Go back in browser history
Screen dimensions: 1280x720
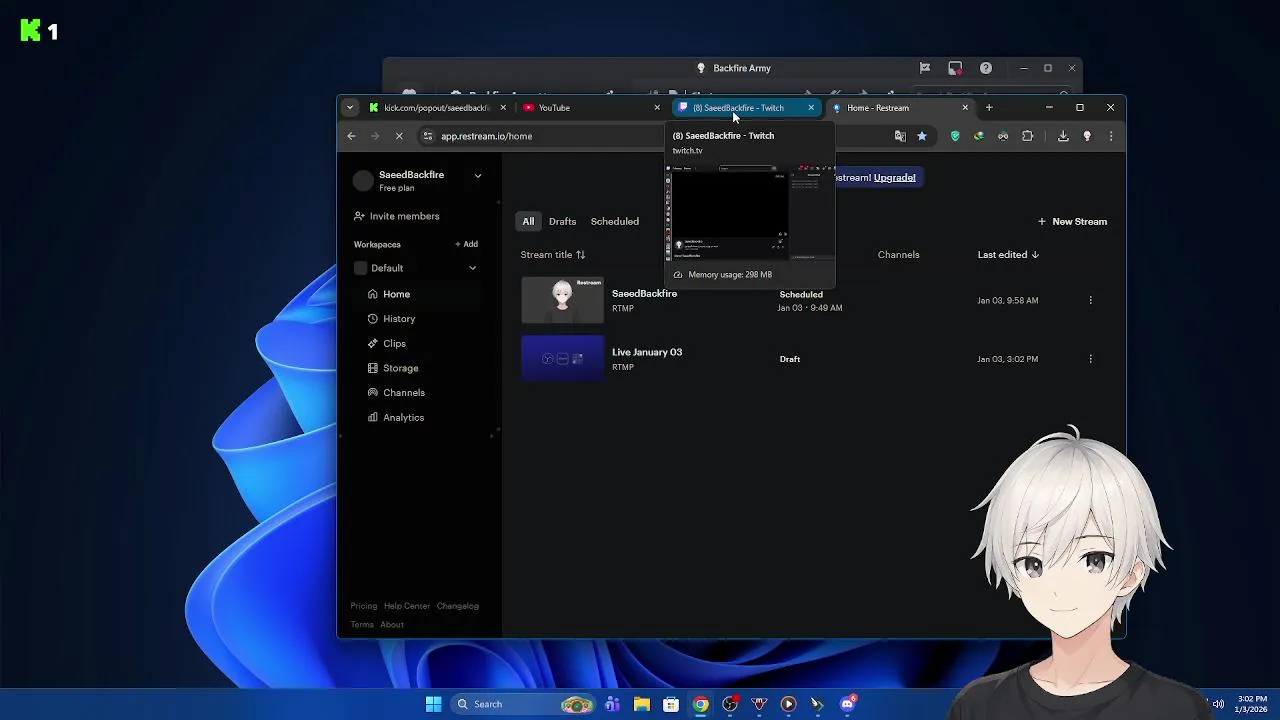(351, 136)
